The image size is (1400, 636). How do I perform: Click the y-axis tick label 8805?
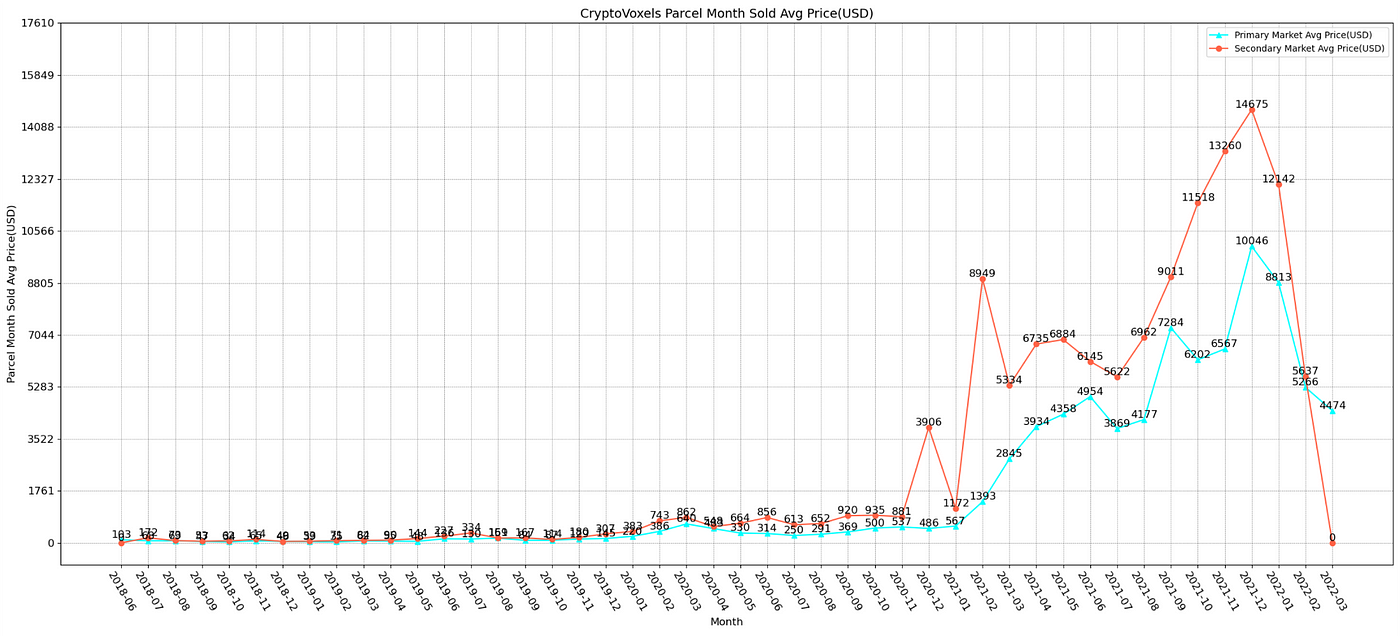(x=41, y=283)
